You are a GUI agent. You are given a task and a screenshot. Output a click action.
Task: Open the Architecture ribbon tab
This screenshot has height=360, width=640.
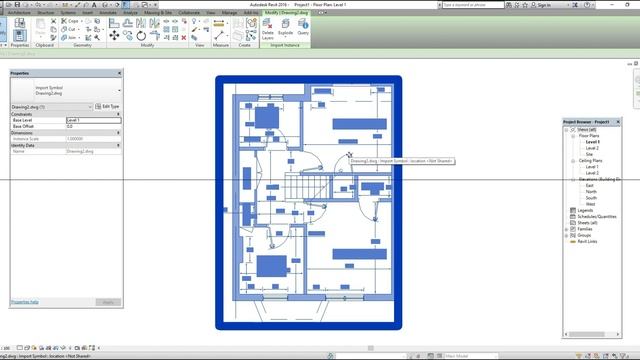[19, 13]
